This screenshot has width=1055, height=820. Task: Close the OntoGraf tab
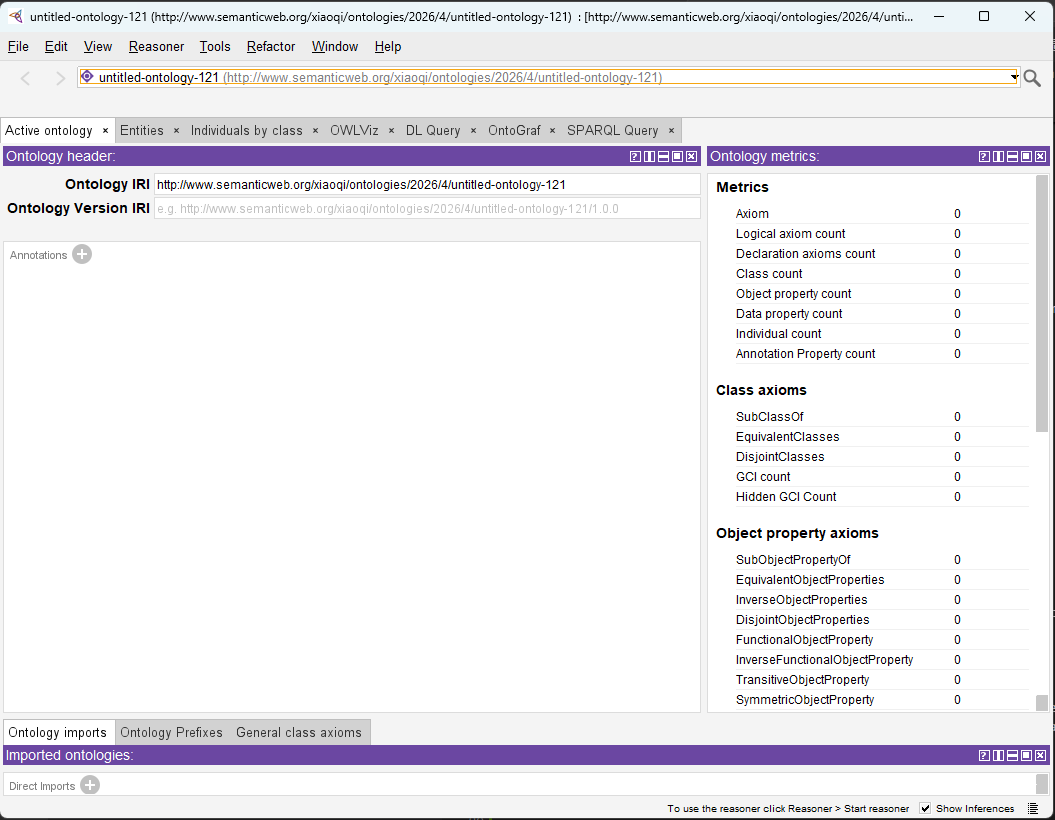[x=552, y=131]
